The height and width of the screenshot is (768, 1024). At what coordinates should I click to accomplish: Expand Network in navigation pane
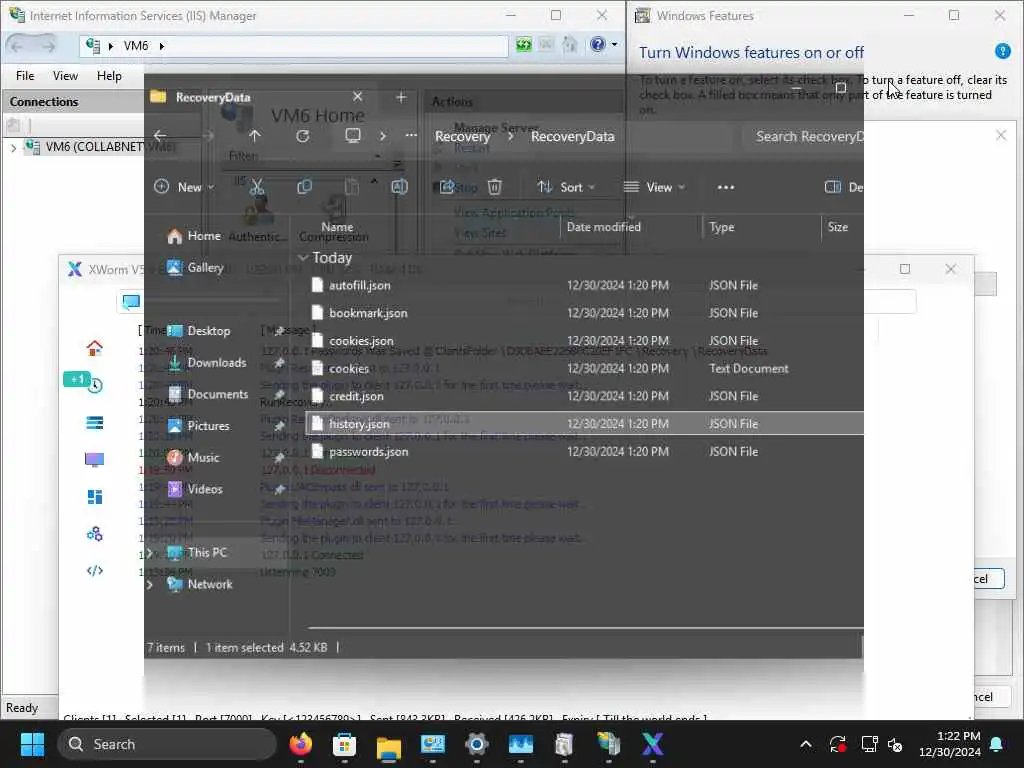click(x=150, y=584)
